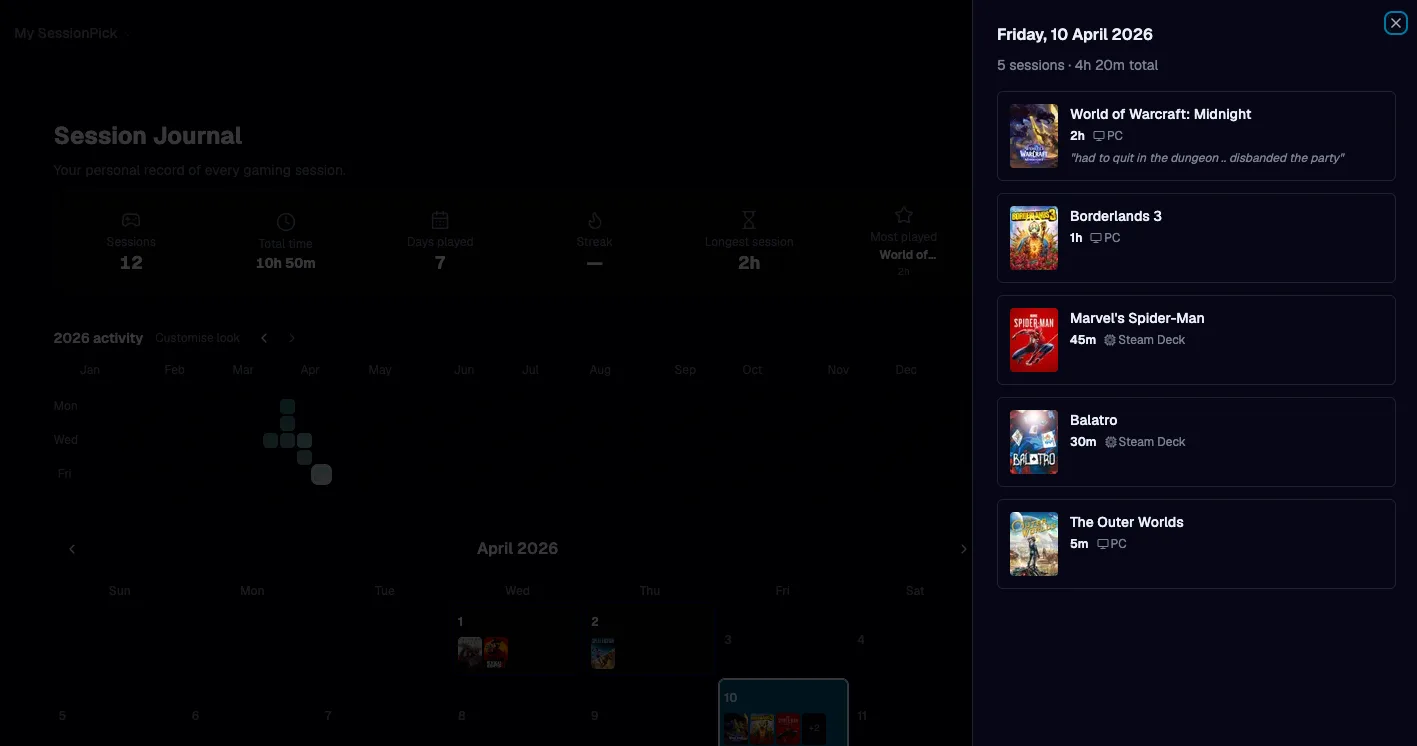1417x746 pixels.
Task: Click the Steam Deck icon under Marvel's Spider-Man
Action: click(1110, 340)
